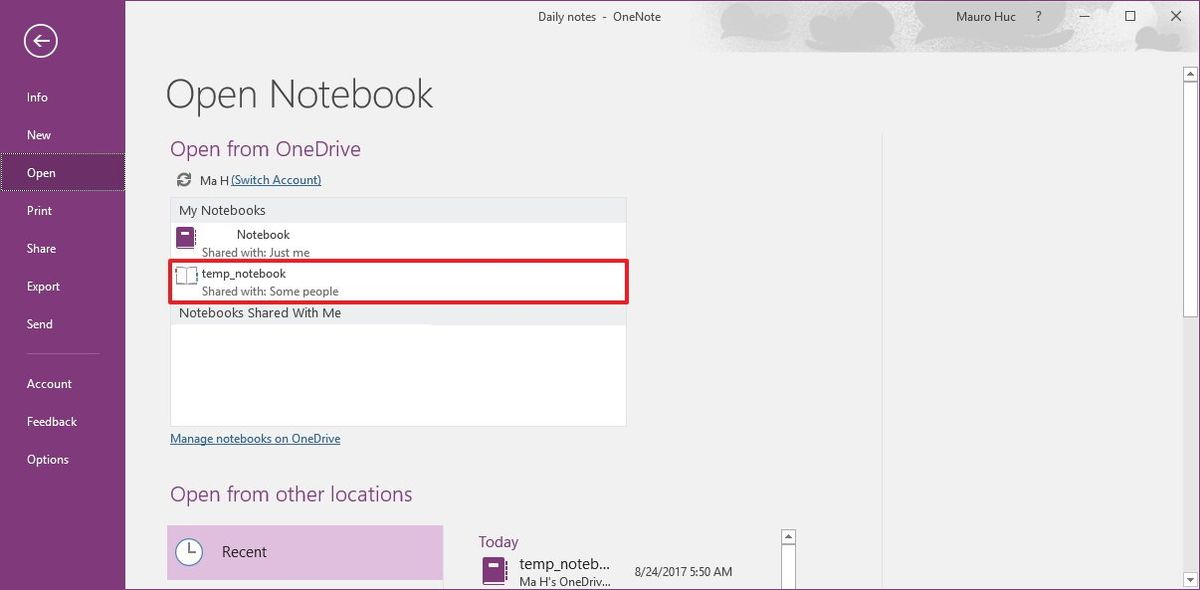Refresh the OneDrive account with the sync icon

(183, 180)
